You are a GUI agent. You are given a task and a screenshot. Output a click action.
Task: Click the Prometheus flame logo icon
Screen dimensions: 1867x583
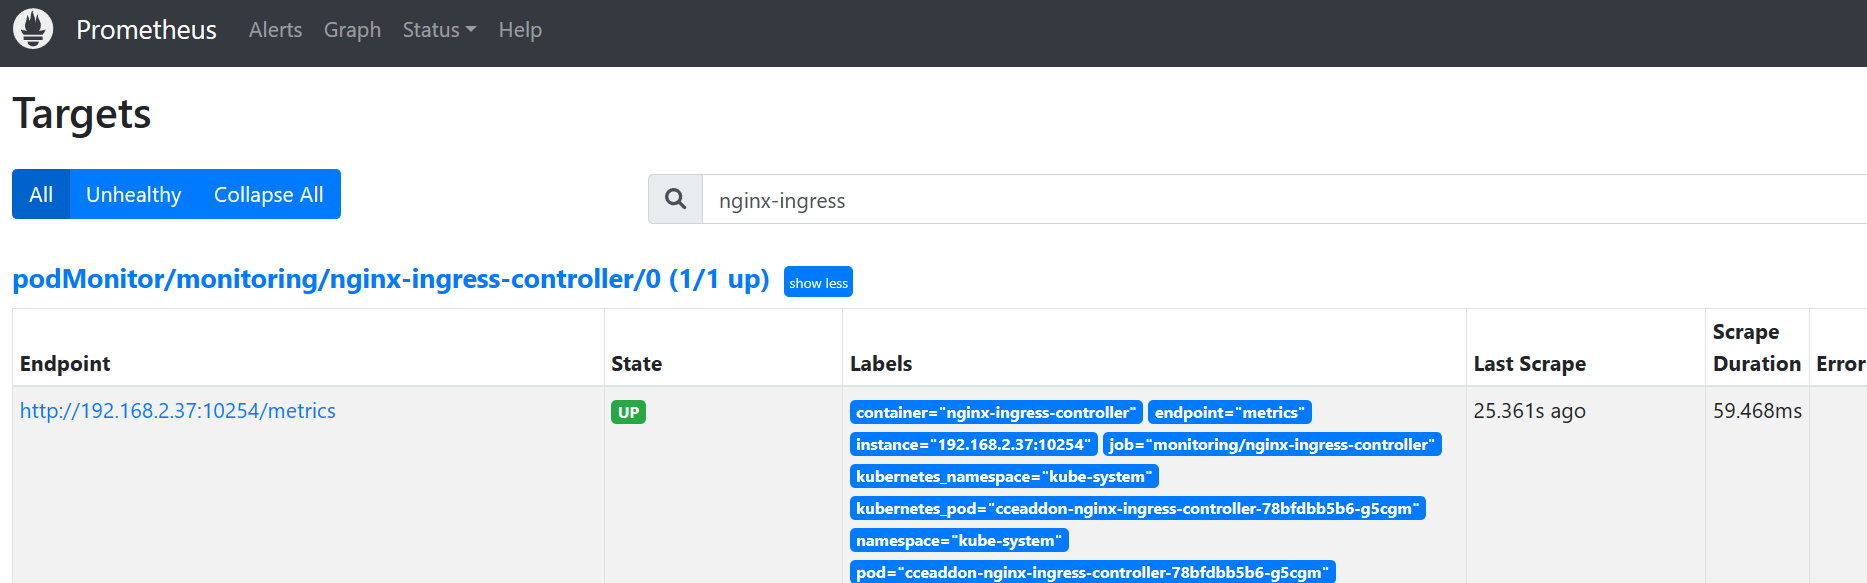pos(33,29)
